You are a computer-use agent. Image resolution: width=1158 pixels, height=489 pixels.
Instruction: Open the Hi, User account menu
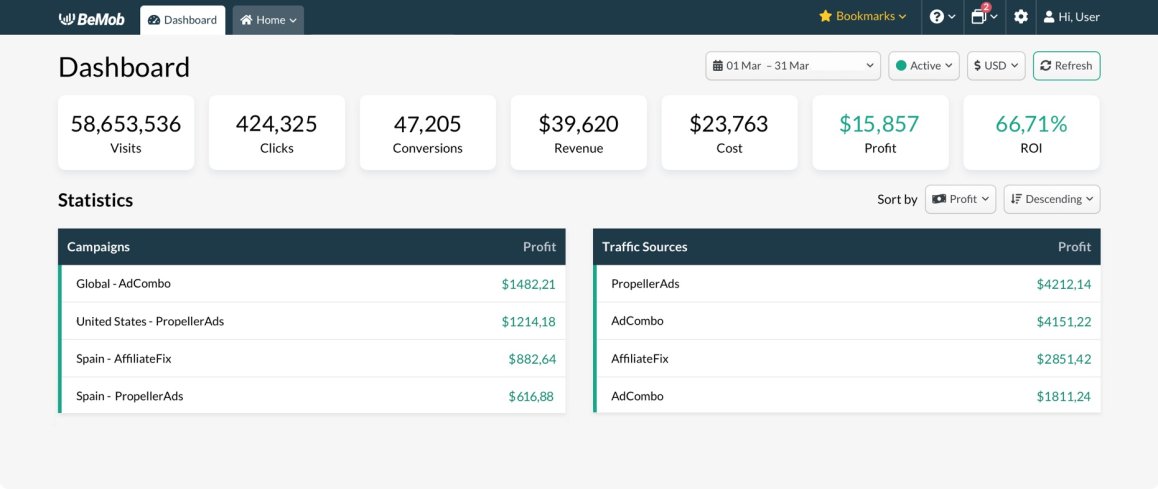1072,16
